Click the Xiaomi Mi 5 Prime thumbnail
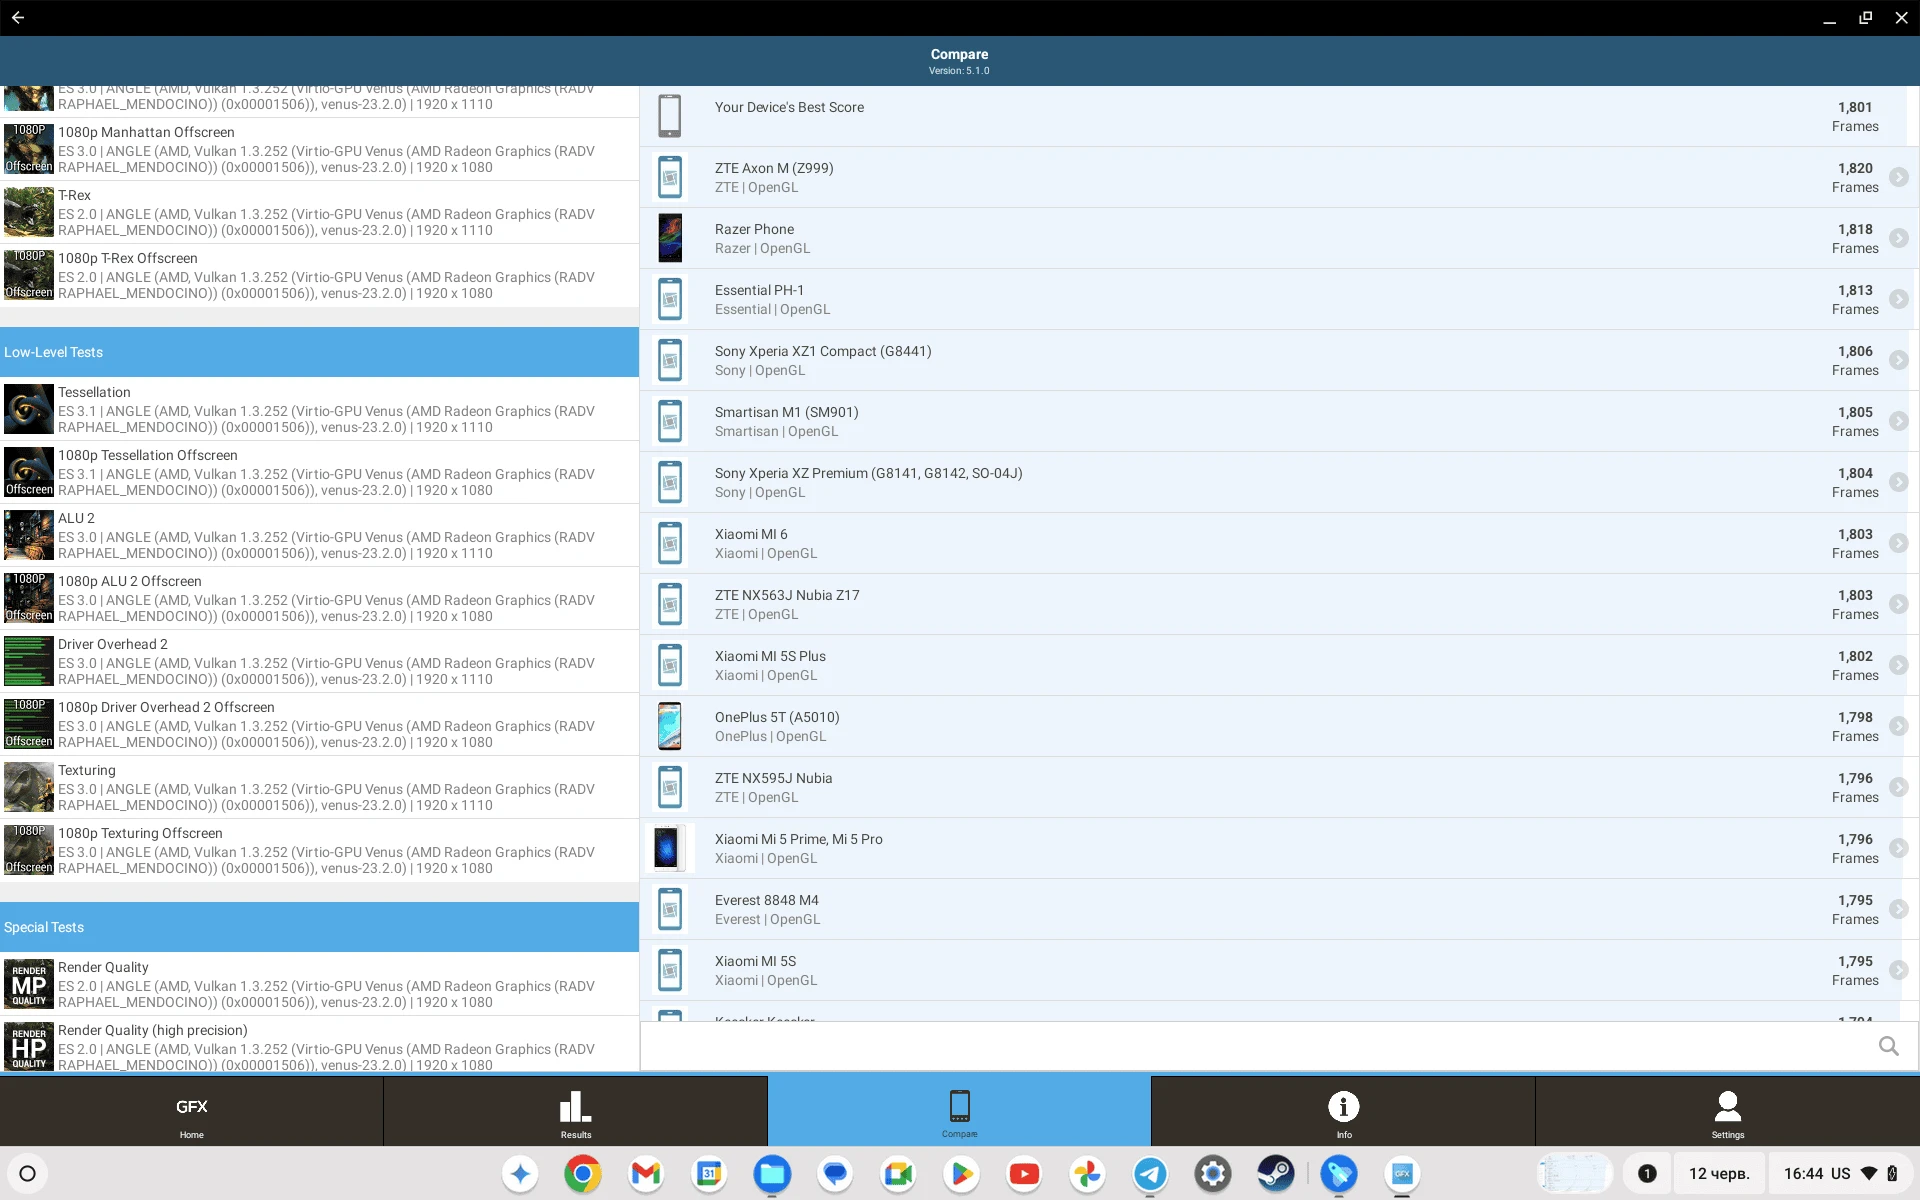The height and width of the screenshot is (1200, 1920). pos(668,848)
